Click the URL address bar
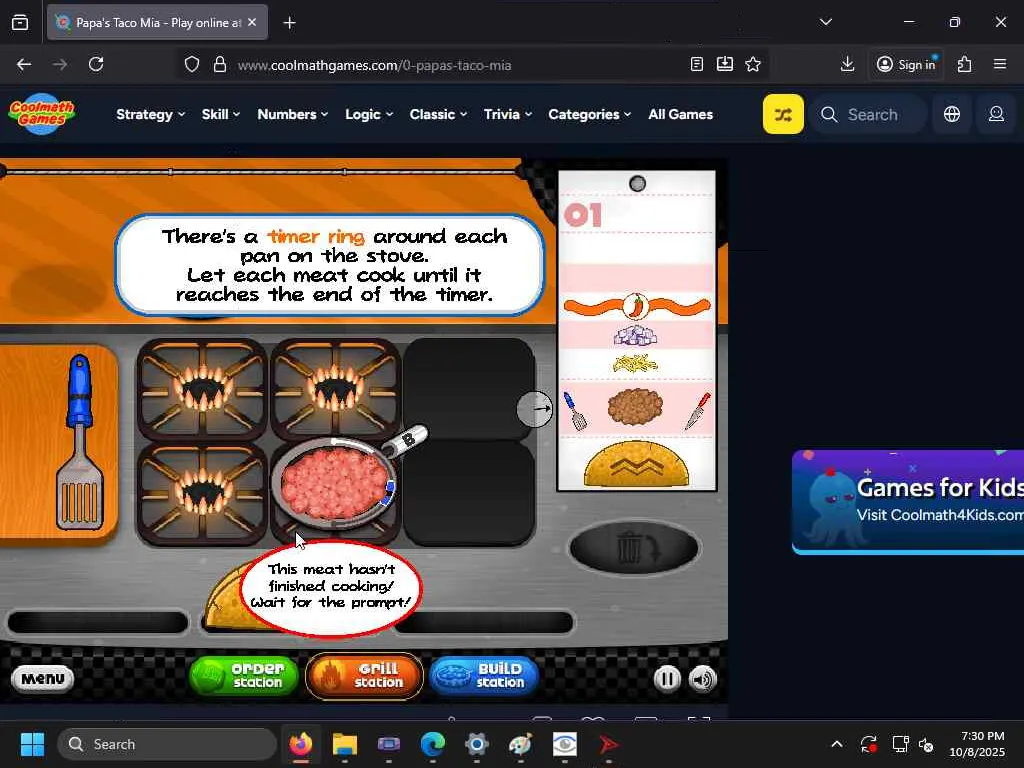Viewport: 1024px width, 768px height. point(457,65)
